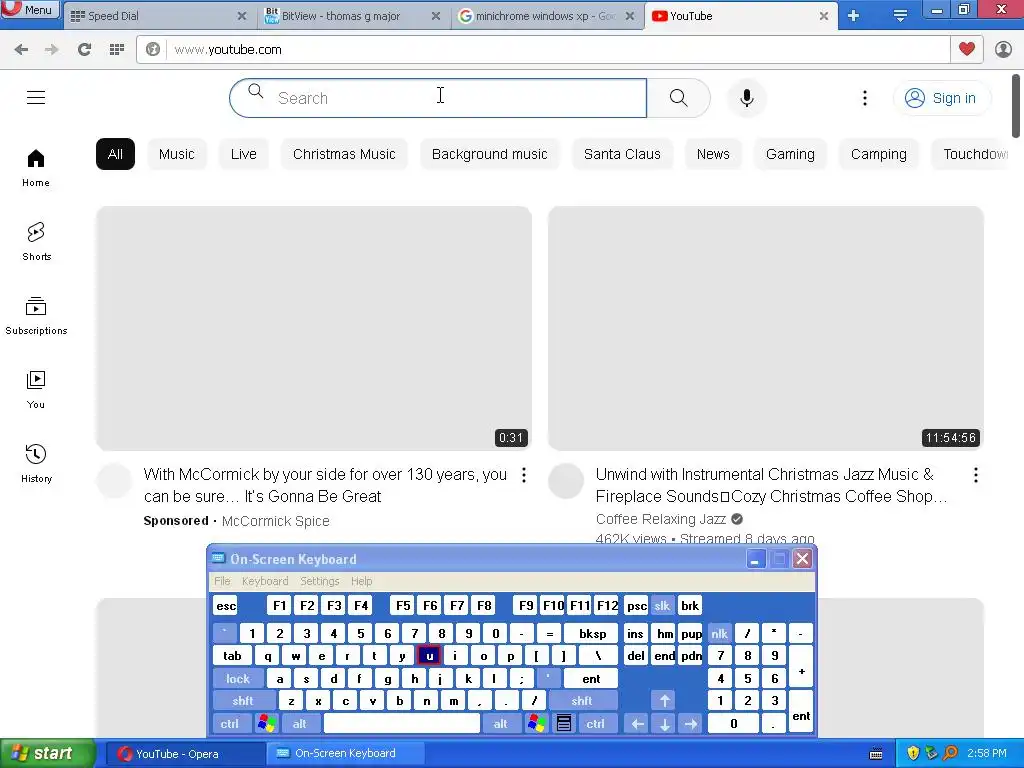Open the tab list menu icon
1024x768 pixels.
pyautogui.click(x=900, y=16)
